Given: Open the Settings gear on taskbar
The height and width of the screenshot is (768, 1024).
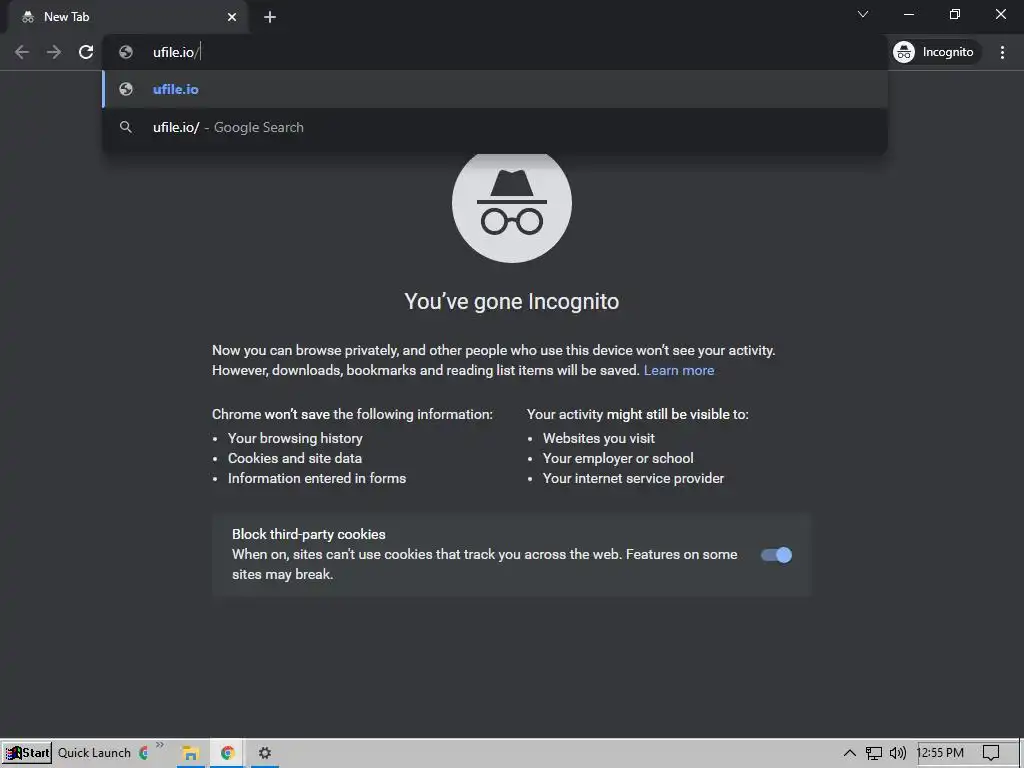Looking at the screenshot, I should [x=264, y=753].
